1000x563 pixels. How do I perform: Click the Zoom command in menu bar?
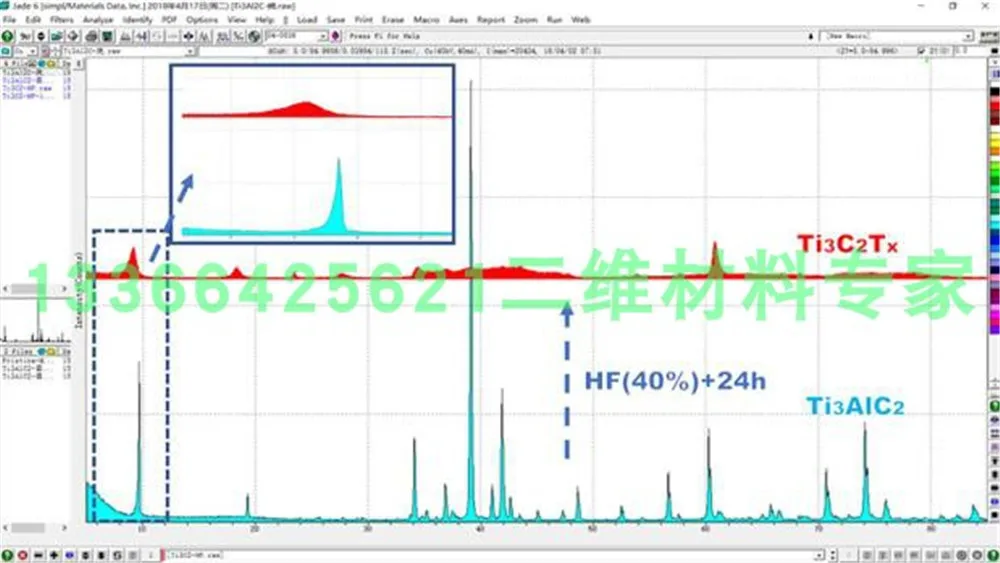tap(526, 20)
